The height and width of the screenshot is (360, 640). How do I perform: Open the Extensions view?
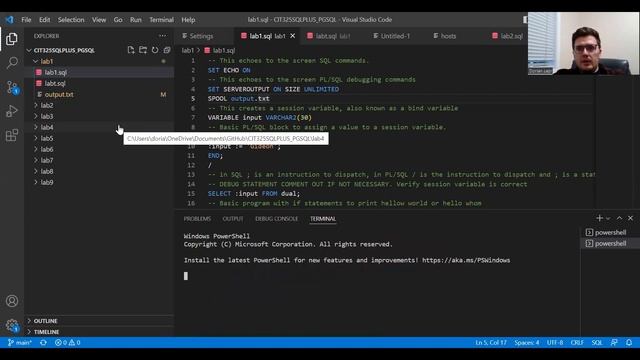point(12,135)
